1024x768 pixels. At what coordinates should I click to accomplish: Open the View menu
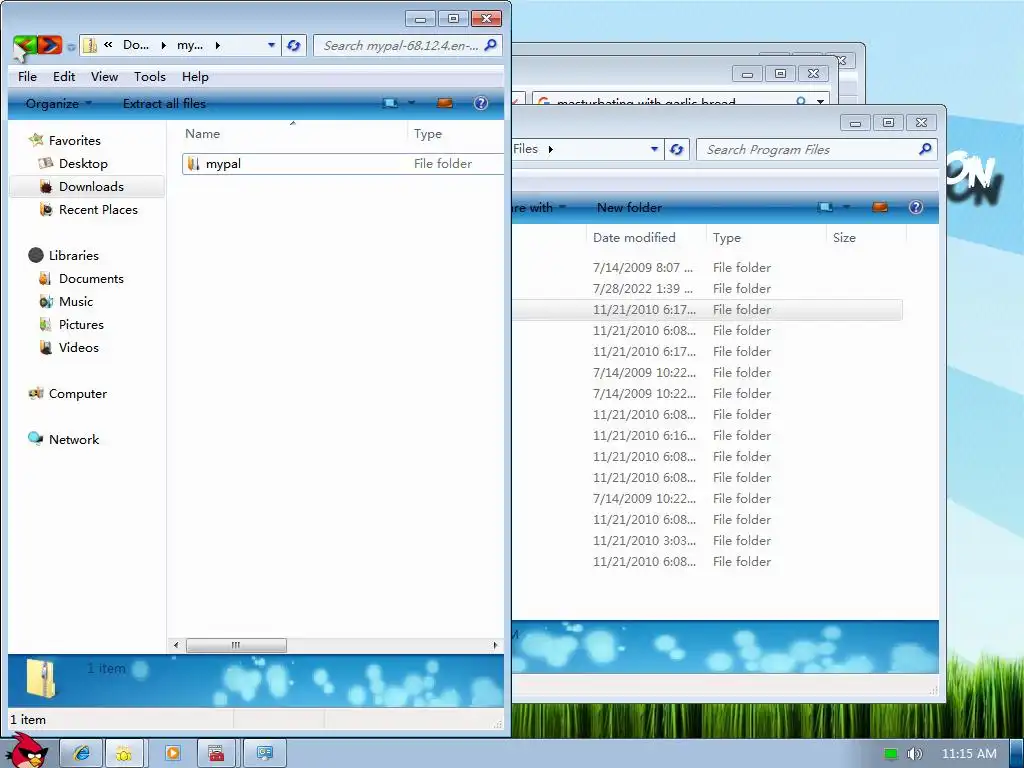click(x=104, y=76)
